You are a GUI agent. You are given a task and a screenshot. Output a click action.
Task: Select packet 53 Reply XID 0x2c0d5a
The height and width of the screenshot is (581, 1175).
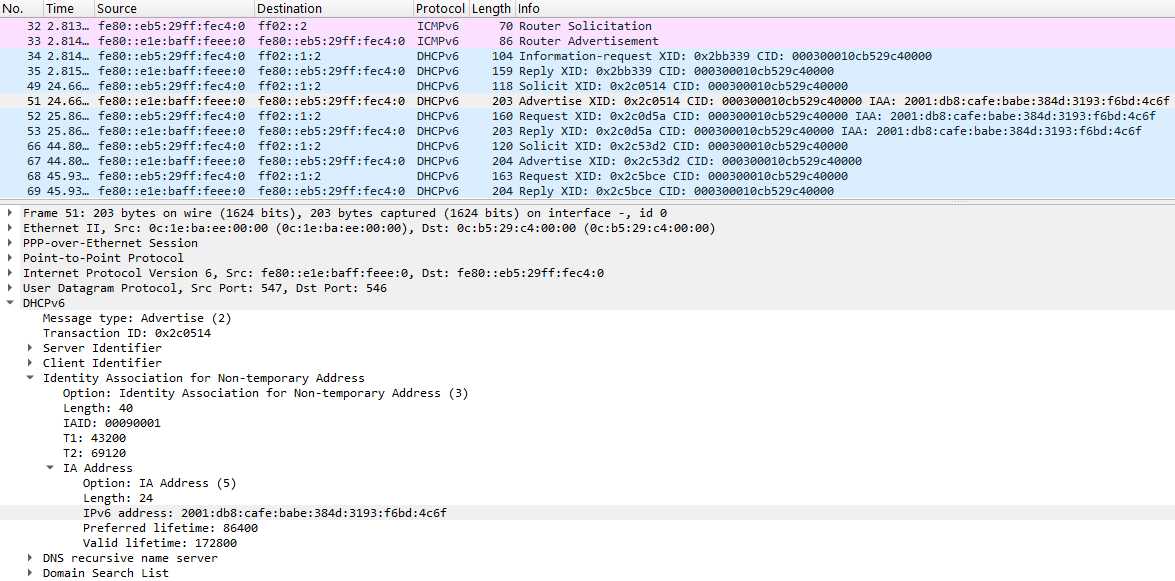coord(588,131)
